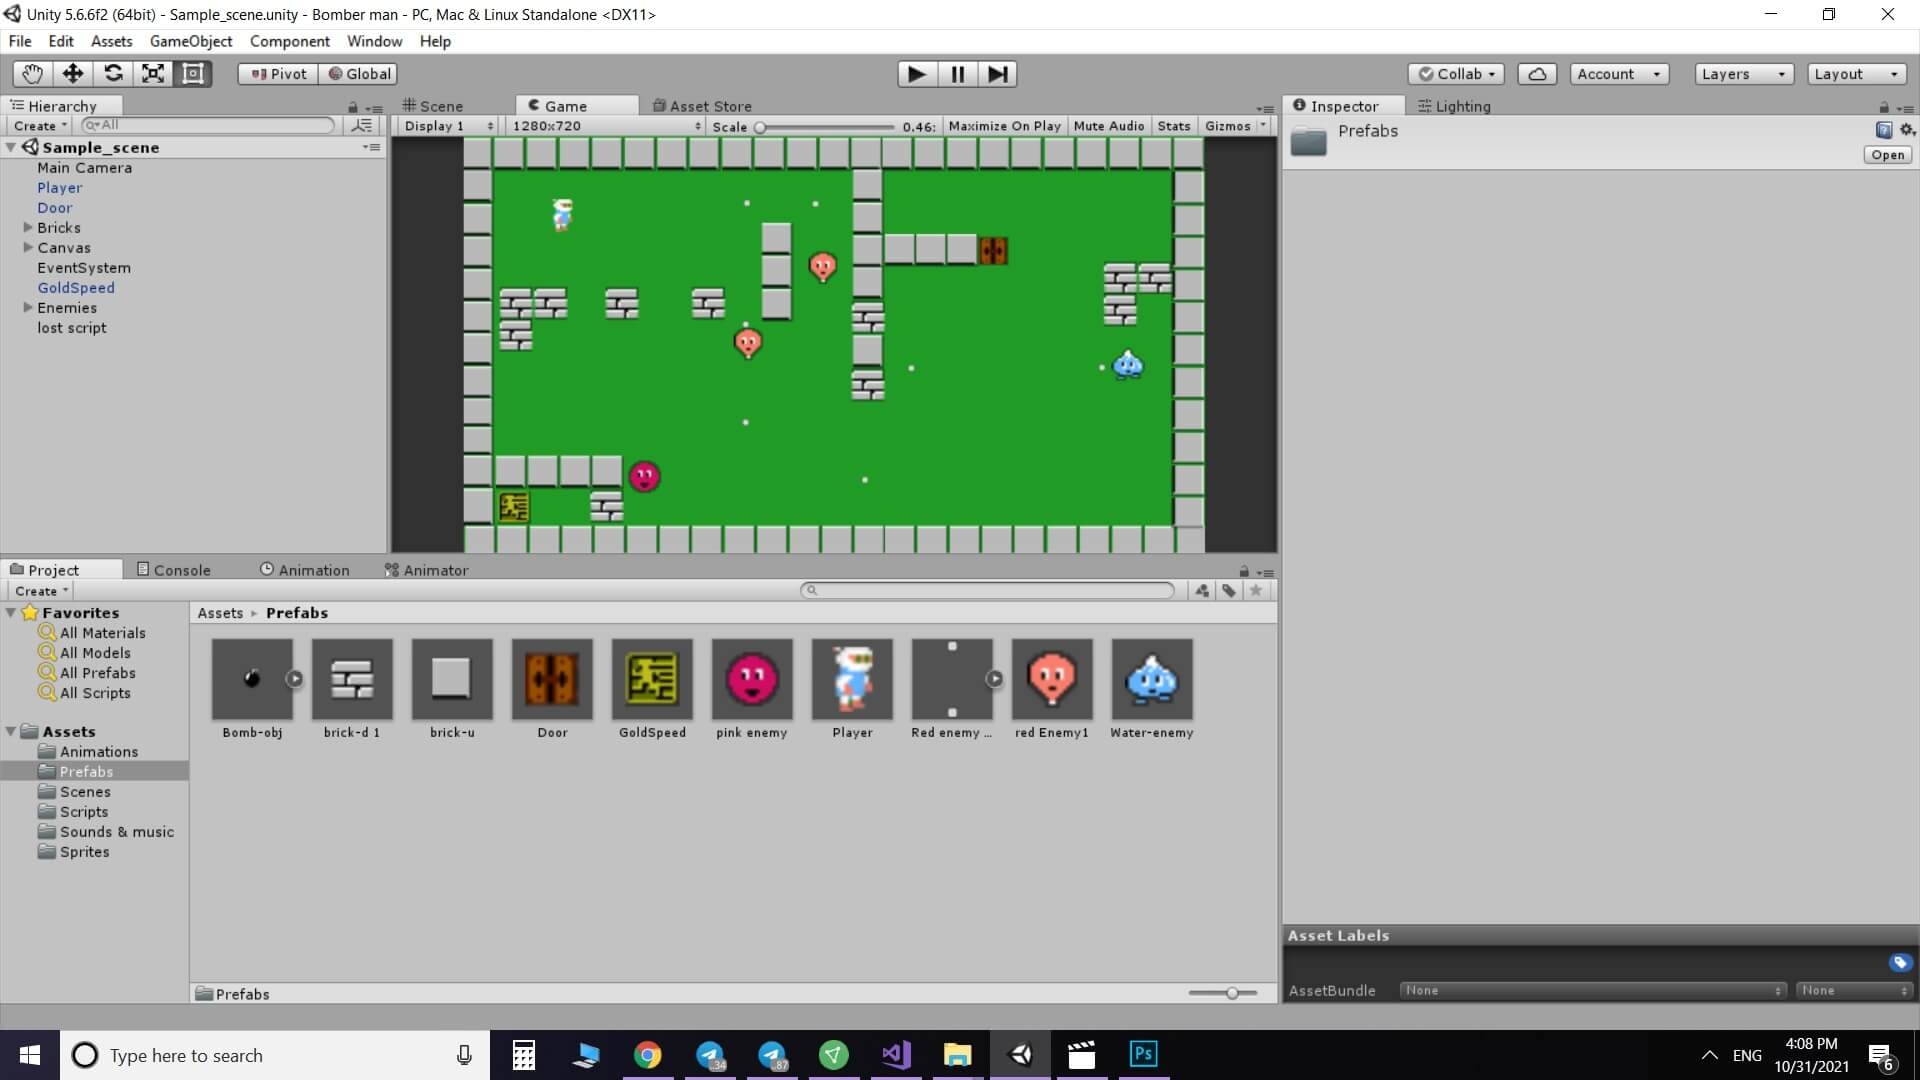Lock the Project panel

click(x=1244, y=571)
